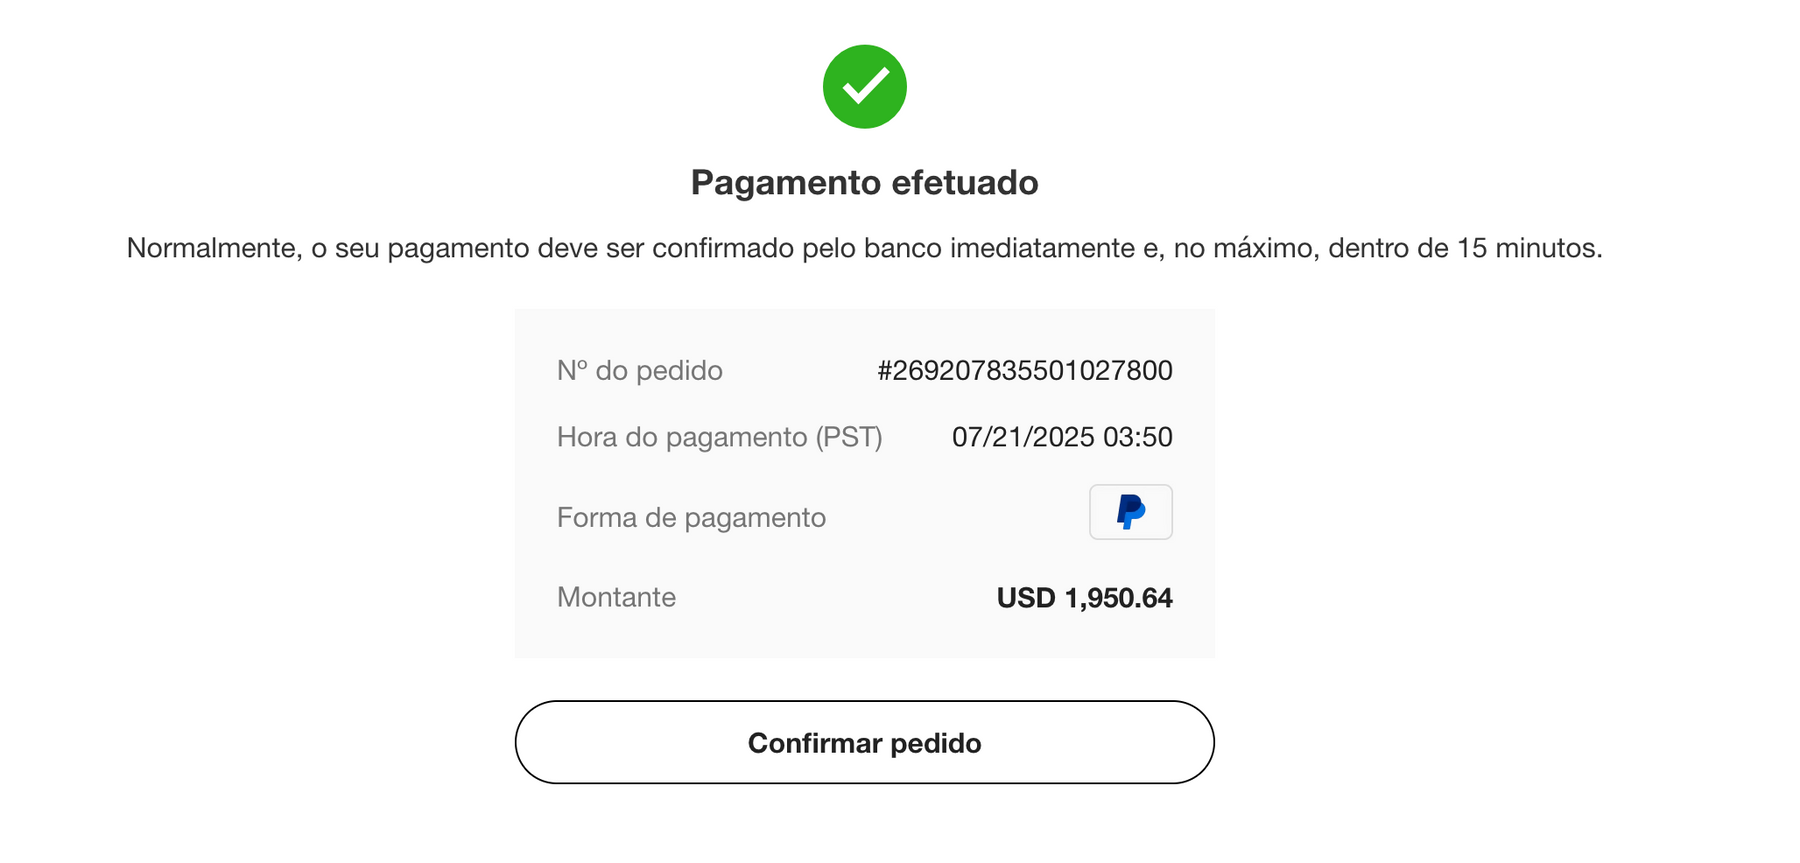Image resolution: width=1800 pixels, height=863 pixels.
Task: Click order number #269207835501027800
Action: point(1025,370)
